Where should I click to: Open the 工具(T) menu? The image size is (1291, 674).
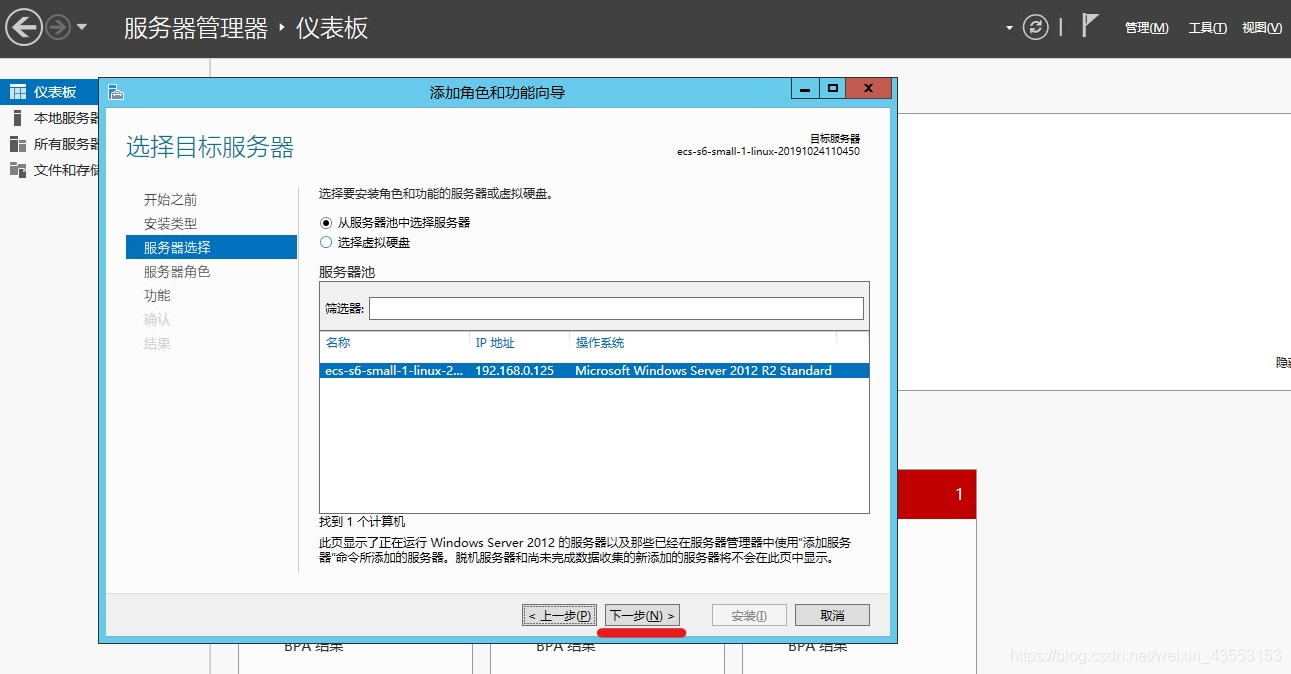click(x=1206, y=27)
